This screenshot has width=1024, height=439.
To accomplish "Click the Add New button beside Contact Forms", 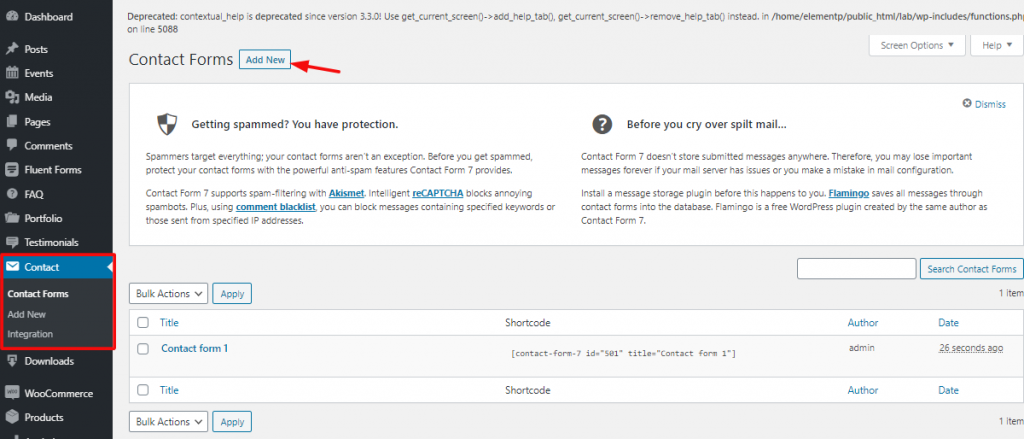I will pos(264,59).
